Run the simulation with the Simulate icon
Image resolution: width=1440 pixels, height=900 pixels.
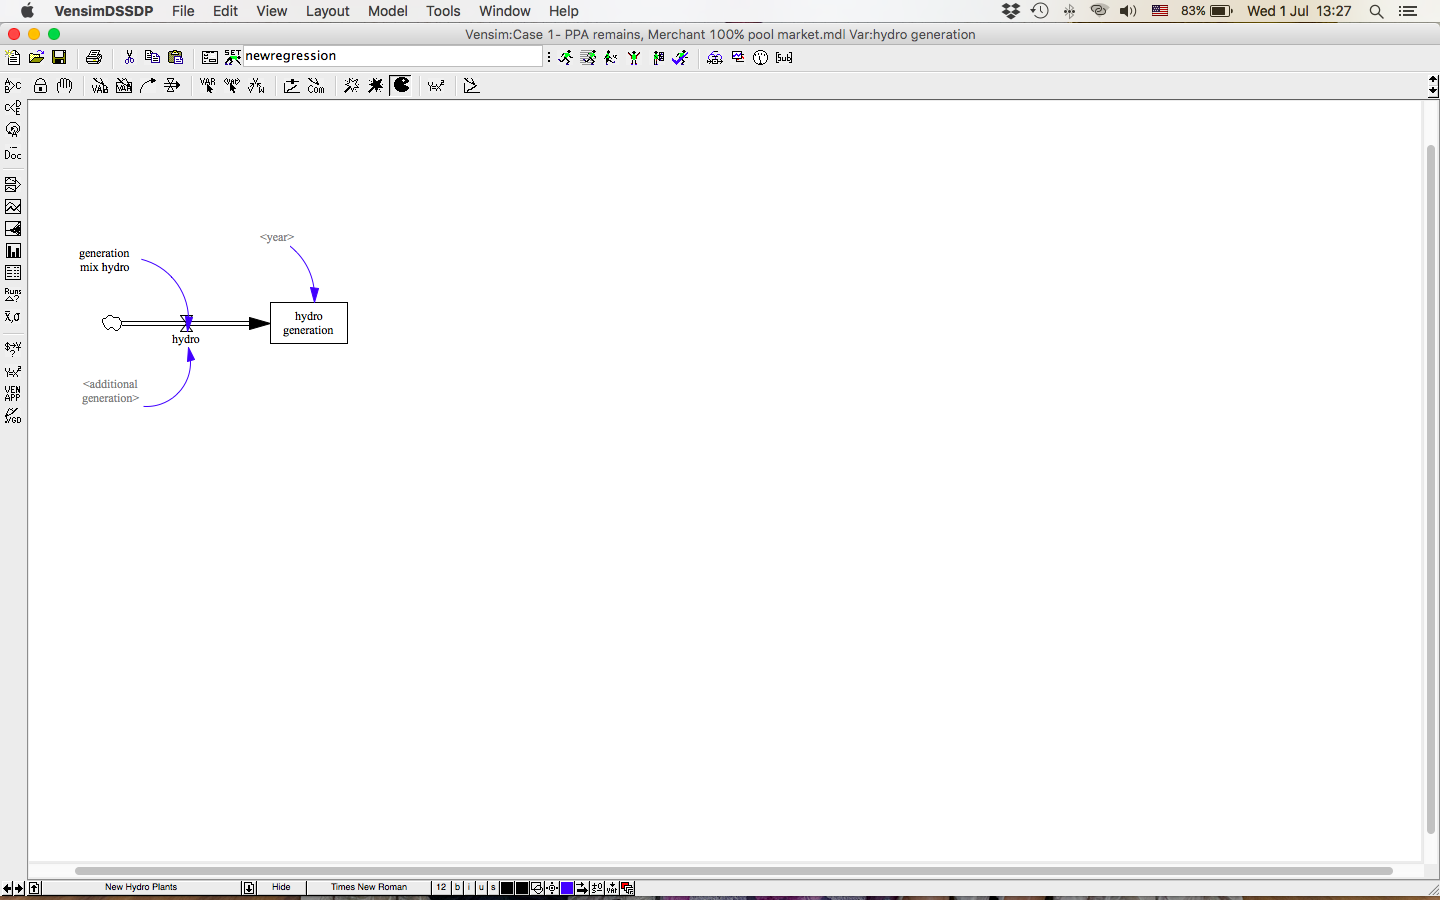coord(566,58)
